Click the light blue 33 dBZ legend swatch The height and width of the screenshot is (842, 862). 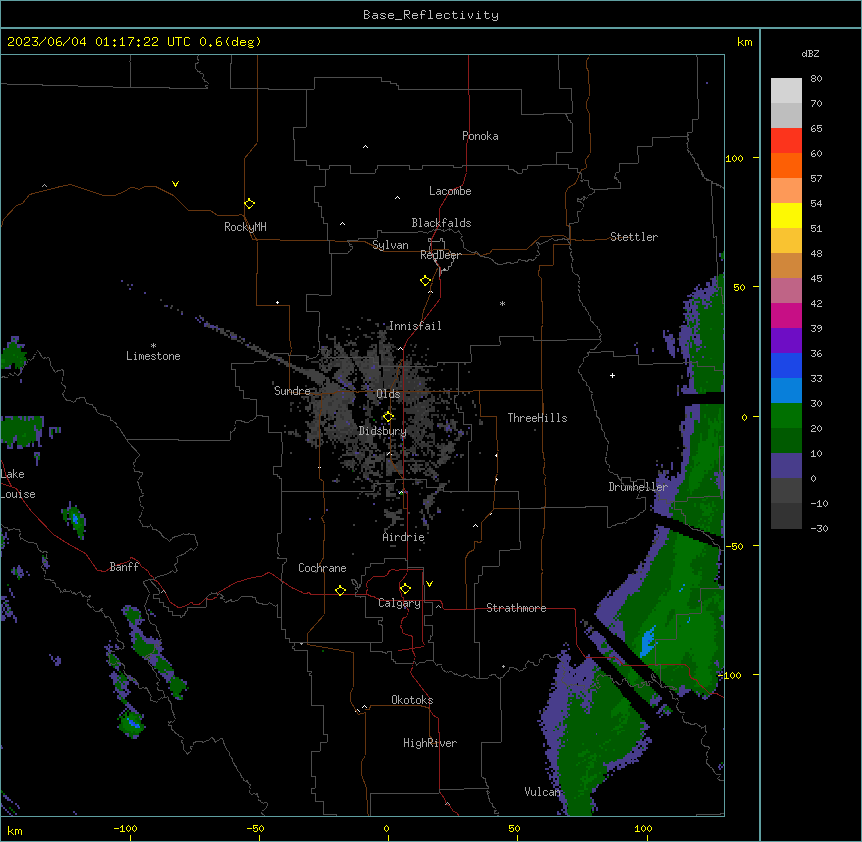(786, 390)
